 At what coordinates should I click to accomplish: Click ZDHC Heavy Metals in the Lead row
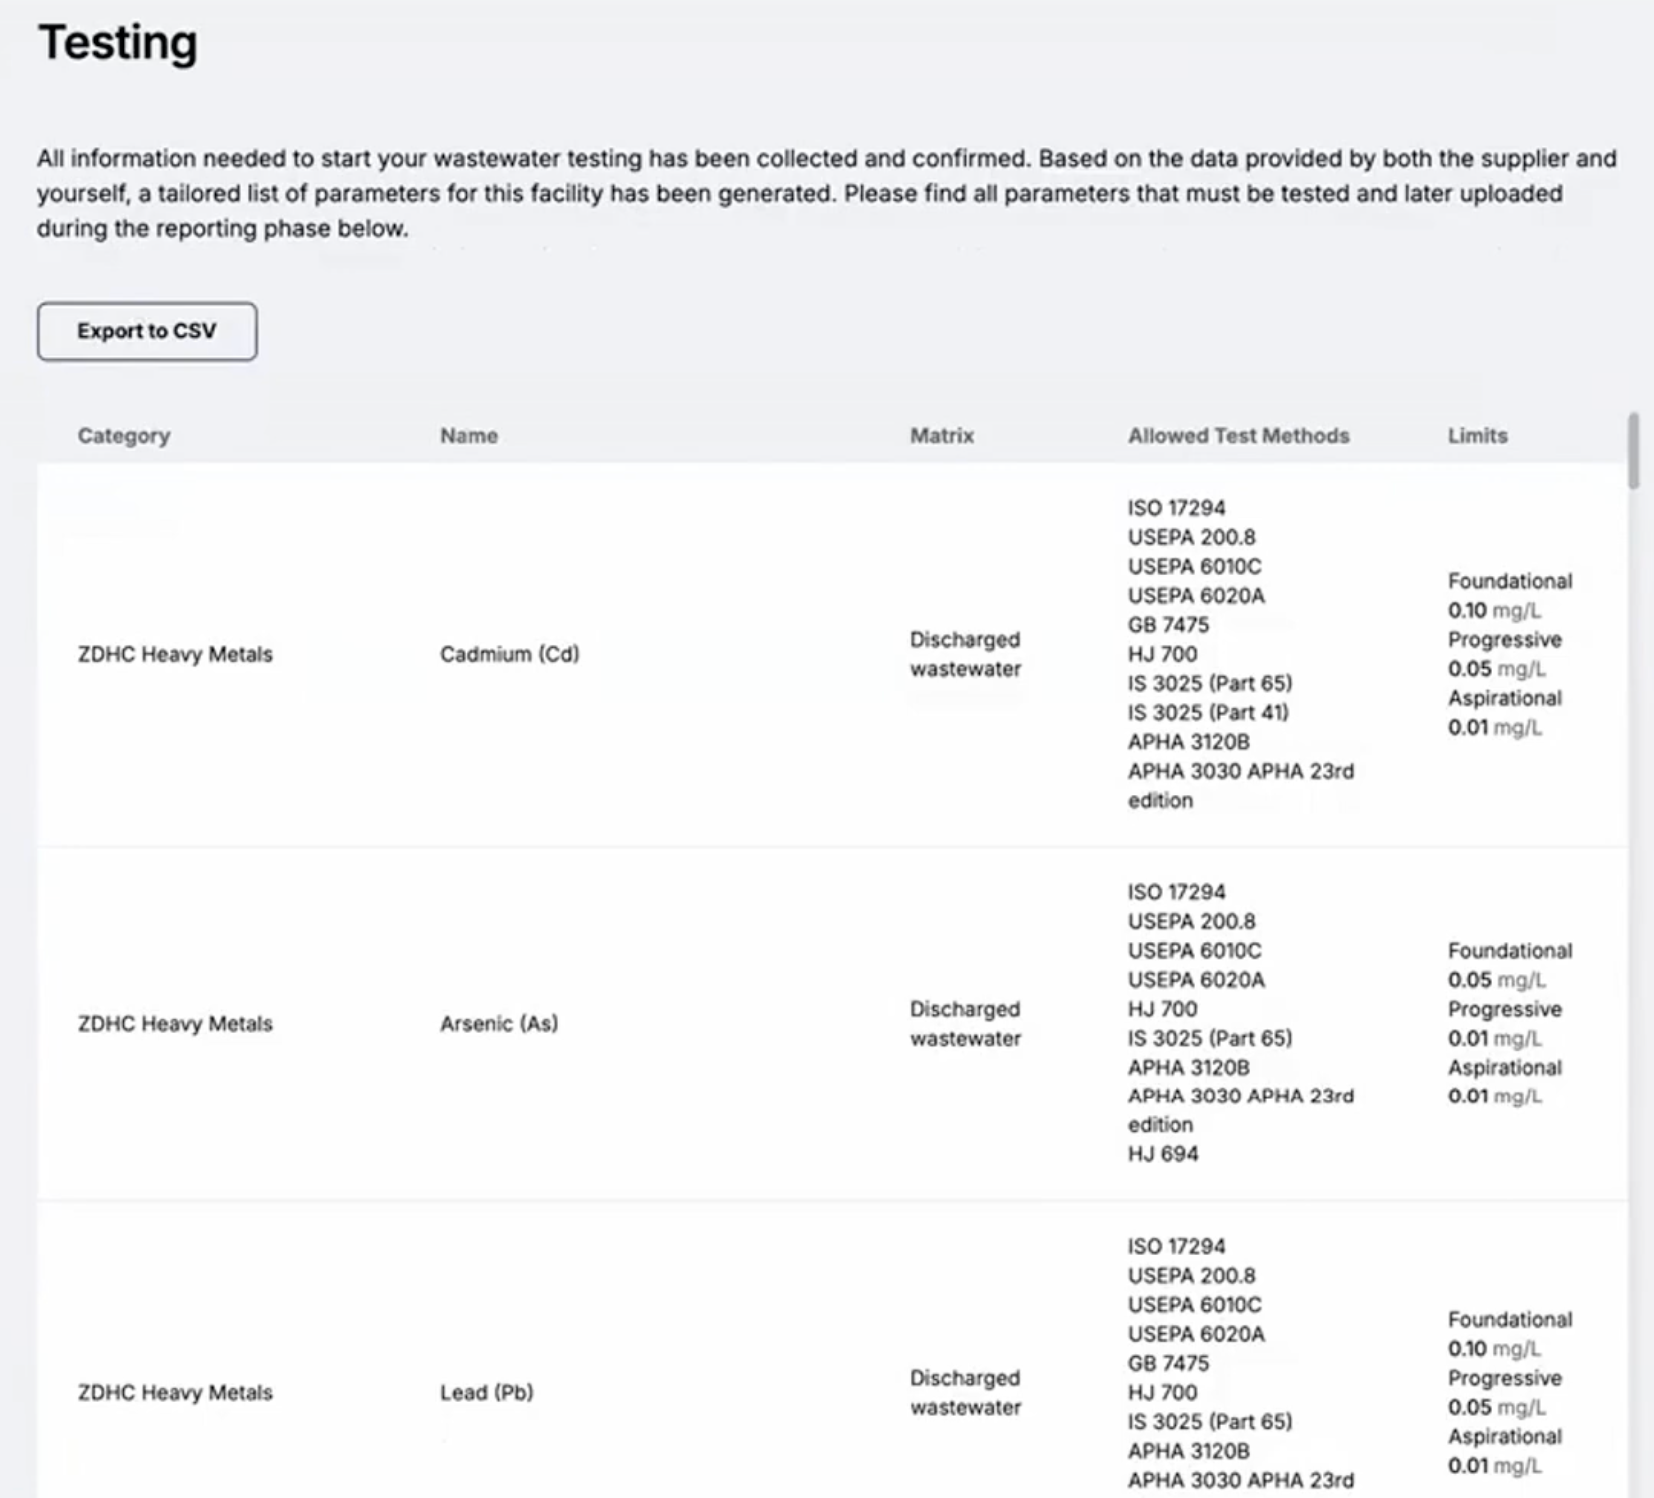tap(175, 1393)
